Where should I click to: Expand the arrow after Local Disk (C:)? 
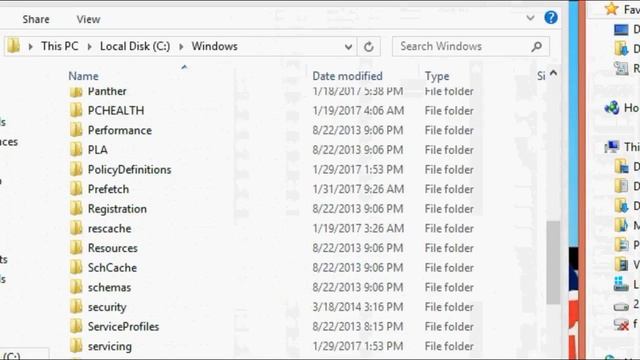(x=181, y=47)
